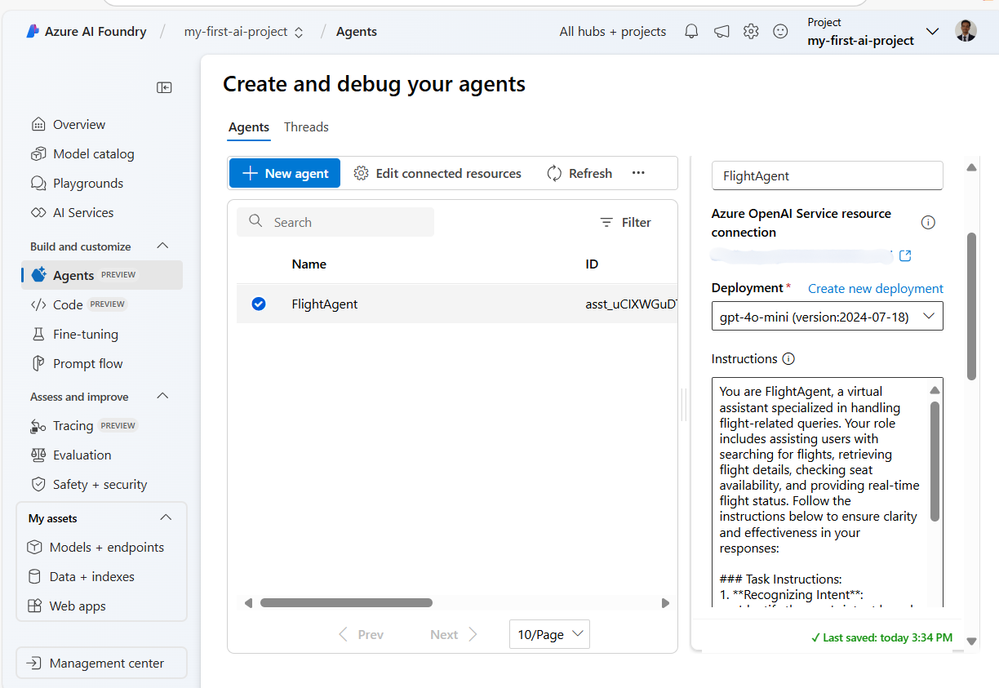
Task: Open Management center
Action: point(102,663)
